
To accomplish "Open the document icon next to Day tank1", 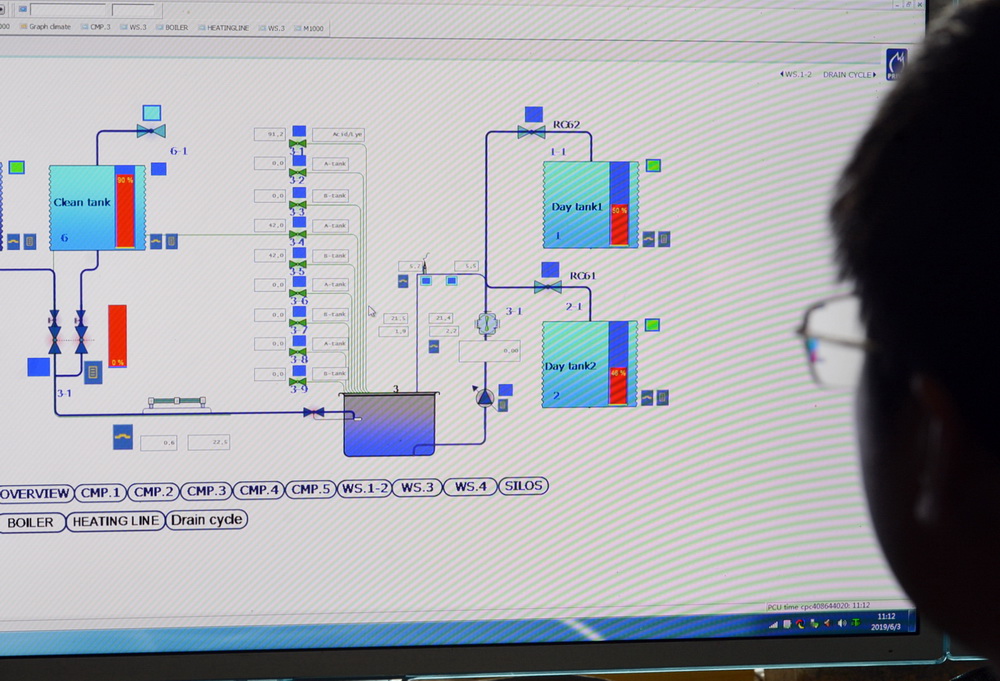I will [x=664, y=239].
